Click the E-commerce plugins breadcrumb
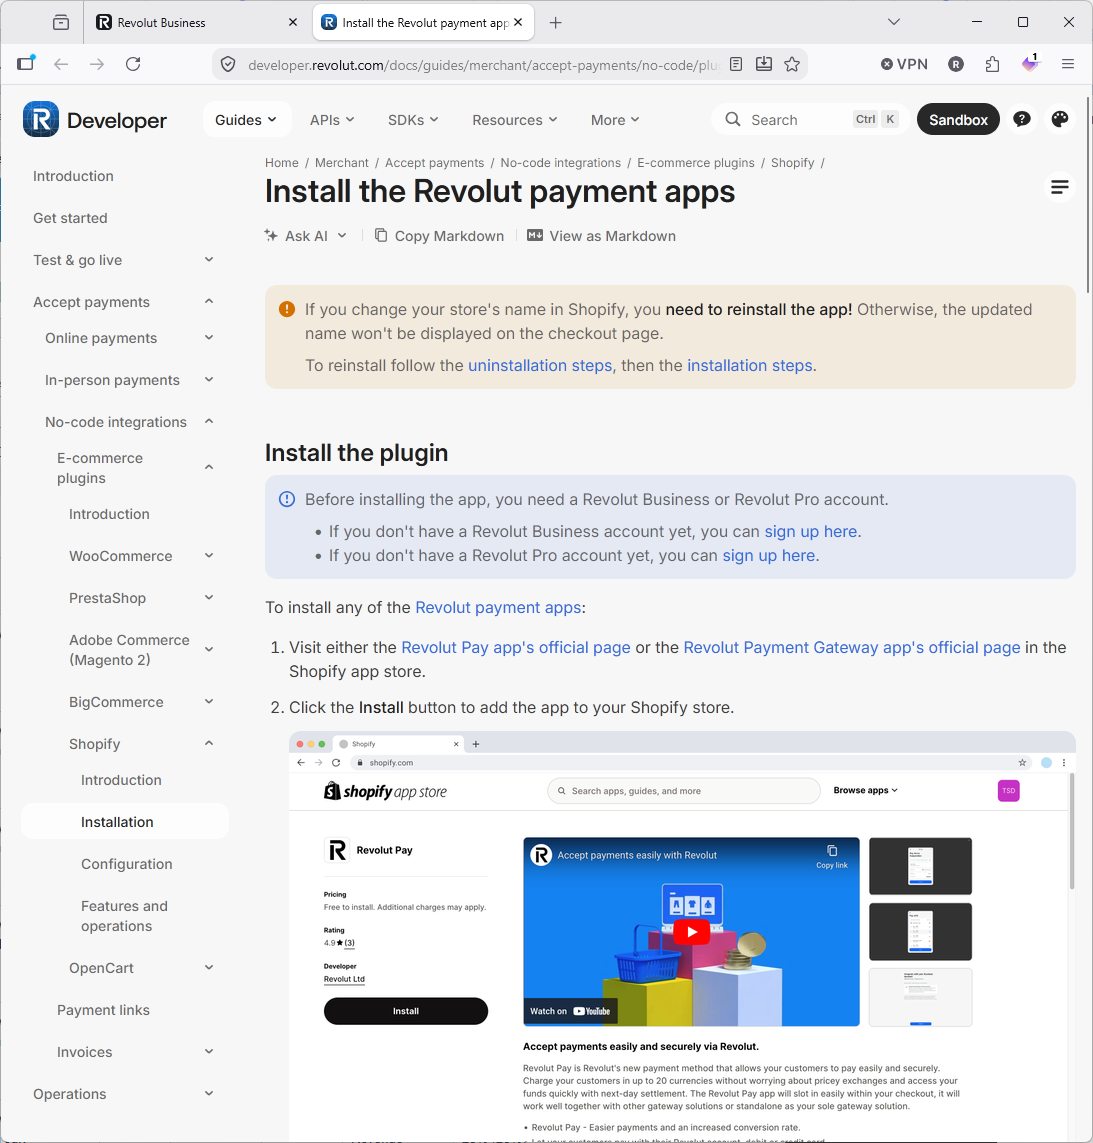Image resolution: width=1093 pixels, height=1143 pixels. tap(696, 163)
